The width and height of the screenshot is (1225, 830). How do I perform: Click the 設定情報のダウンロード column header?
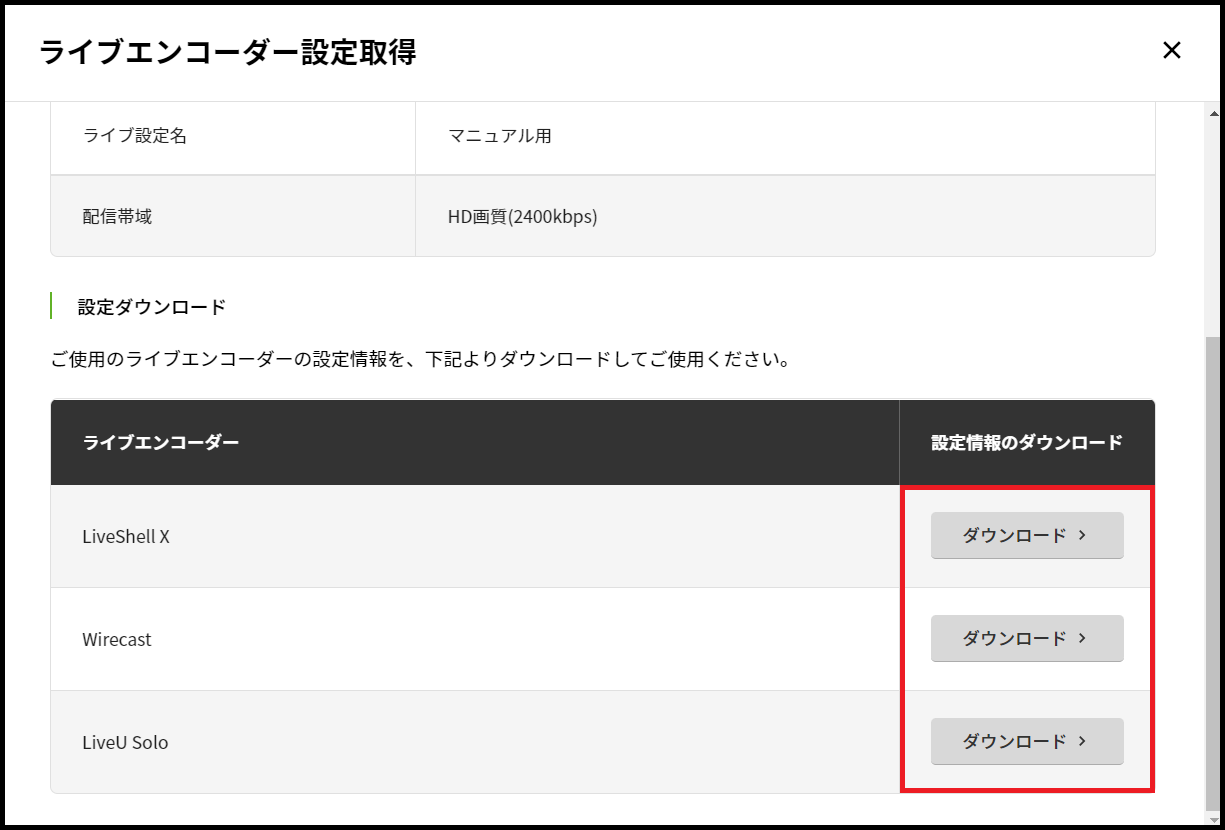tap(1027, 442)
